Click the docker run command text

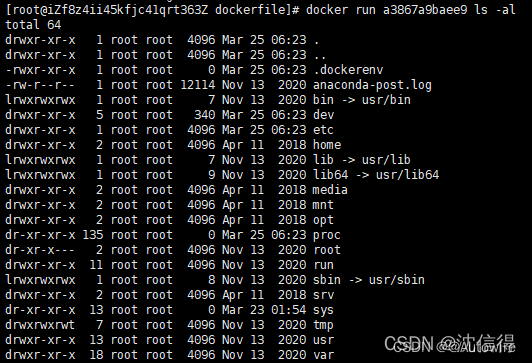click(411, 10)
